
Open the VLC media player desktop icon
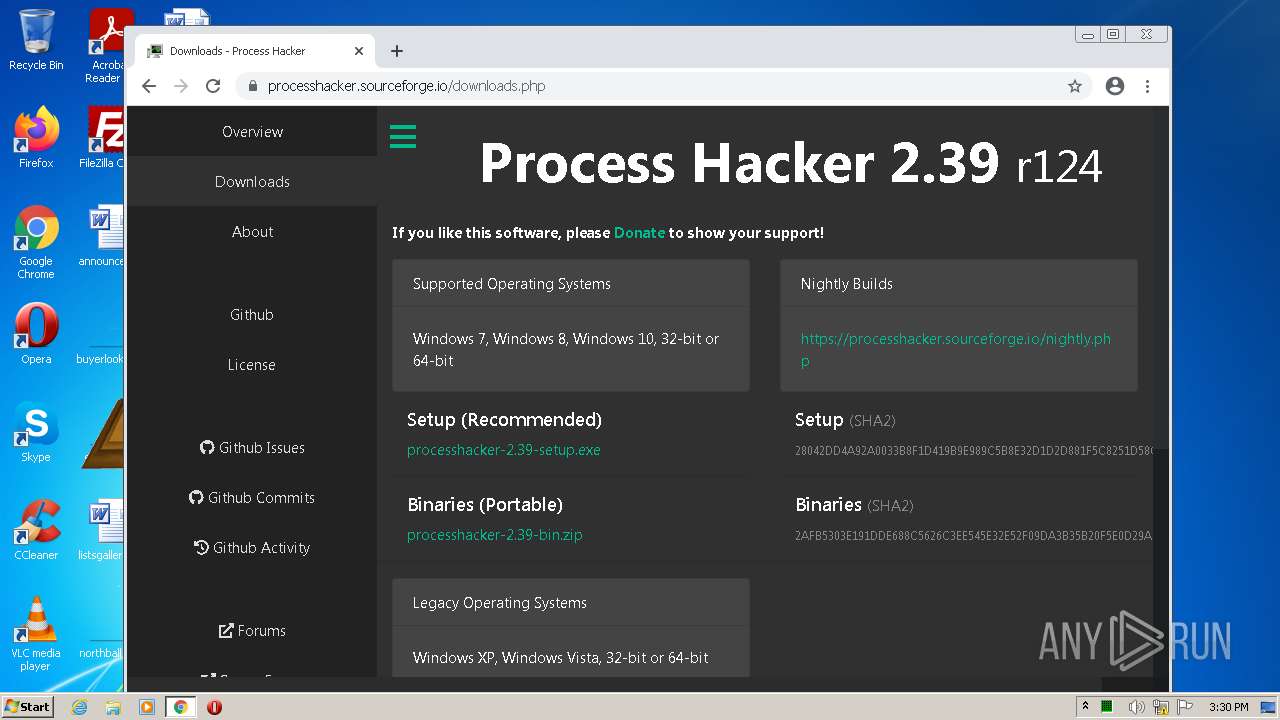click(36, 634)
